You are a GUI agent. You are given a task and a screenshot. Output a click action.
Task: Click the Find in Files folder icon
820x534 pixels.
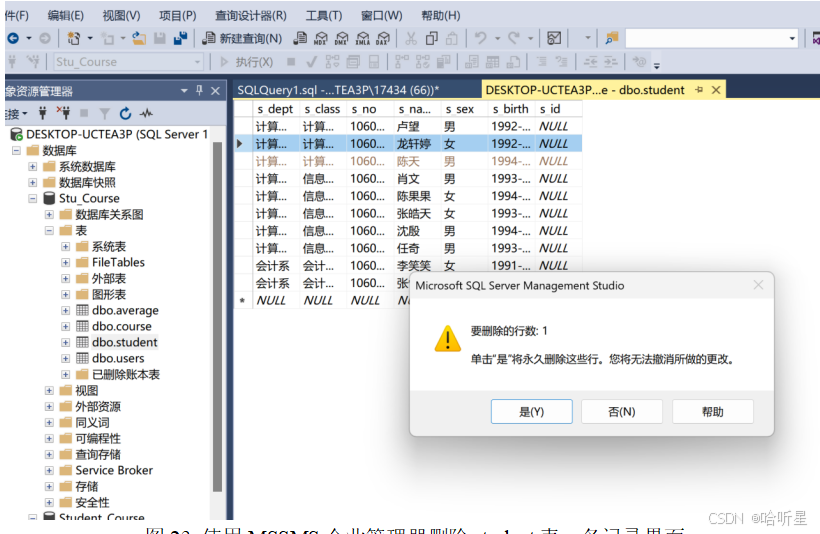(x=611, y=38)
